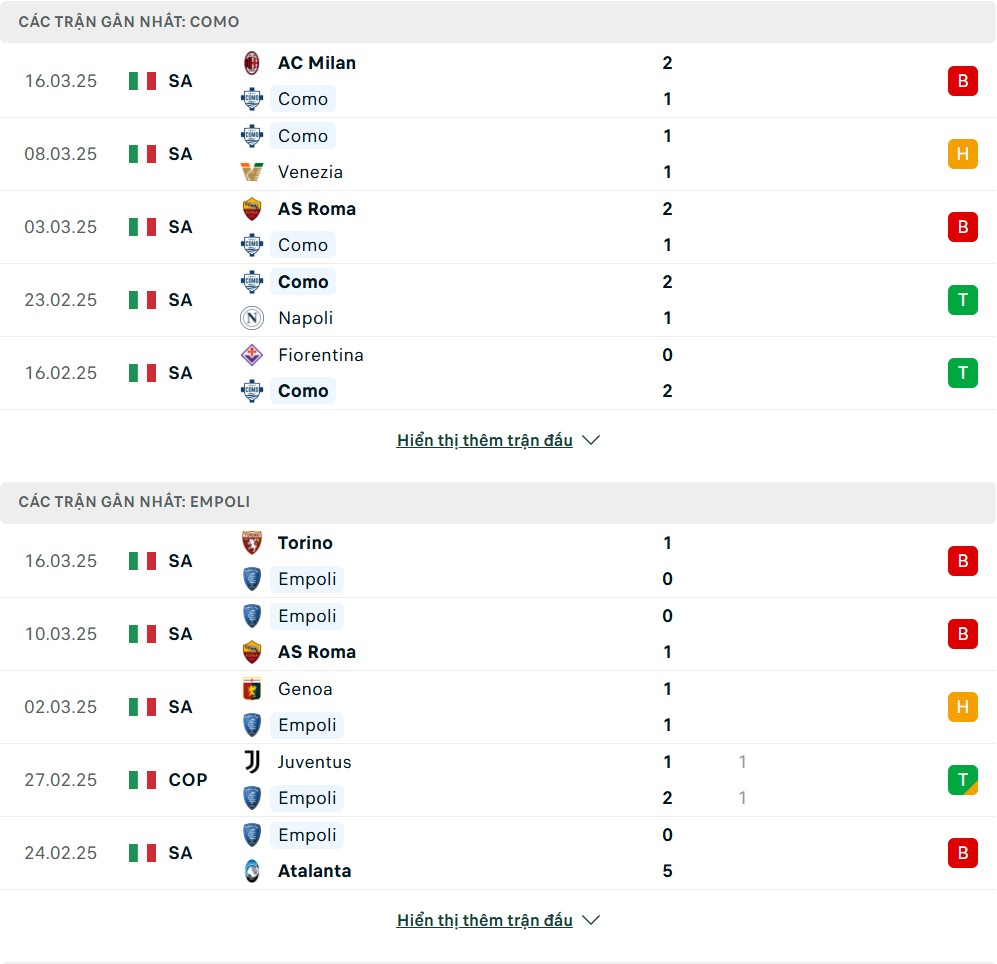Open the 'Hiển thị thêm trận đấu' link under Empoli
997x964 pixels.
[485, 920]
